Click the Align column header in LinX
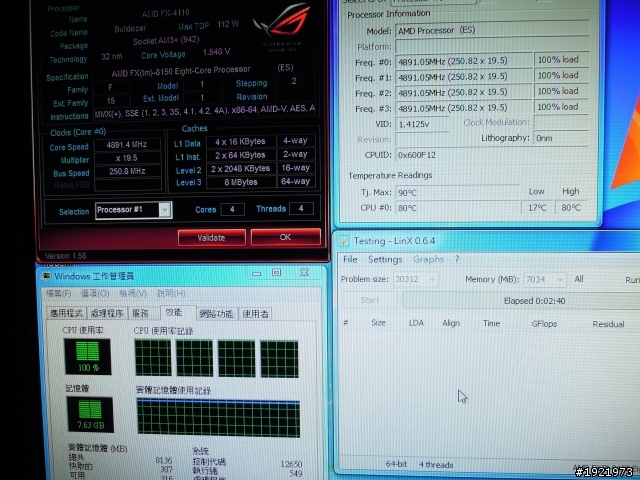 click(x=451, y=323)
